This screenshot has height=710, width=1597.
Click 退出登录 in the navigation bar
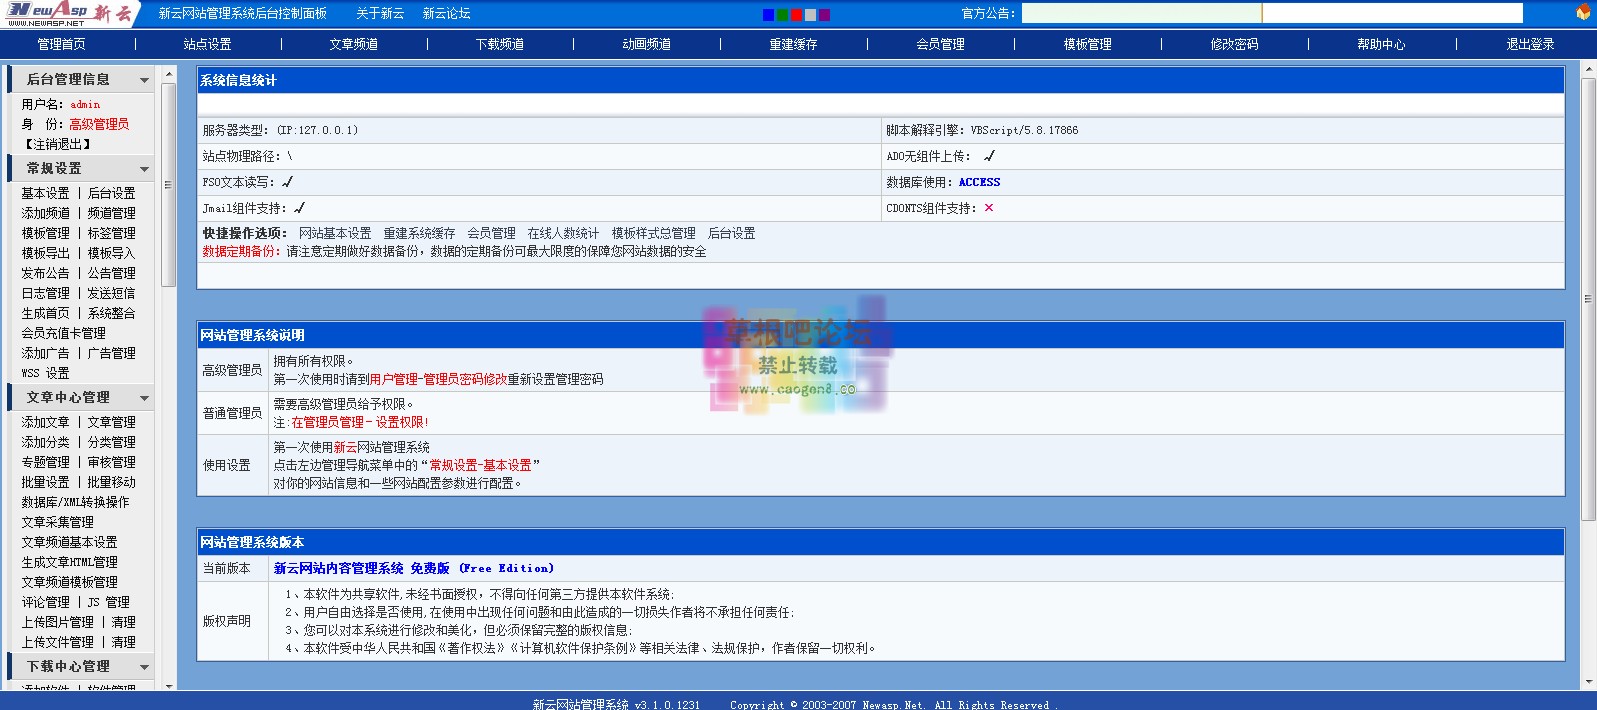click(x=1530, y=44)
